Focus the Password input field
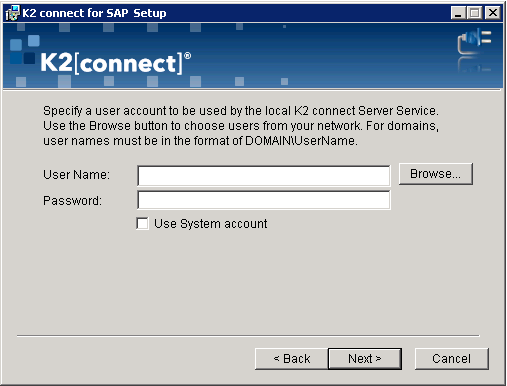This screenshot has height=386, width=507. tap(264, 200)
